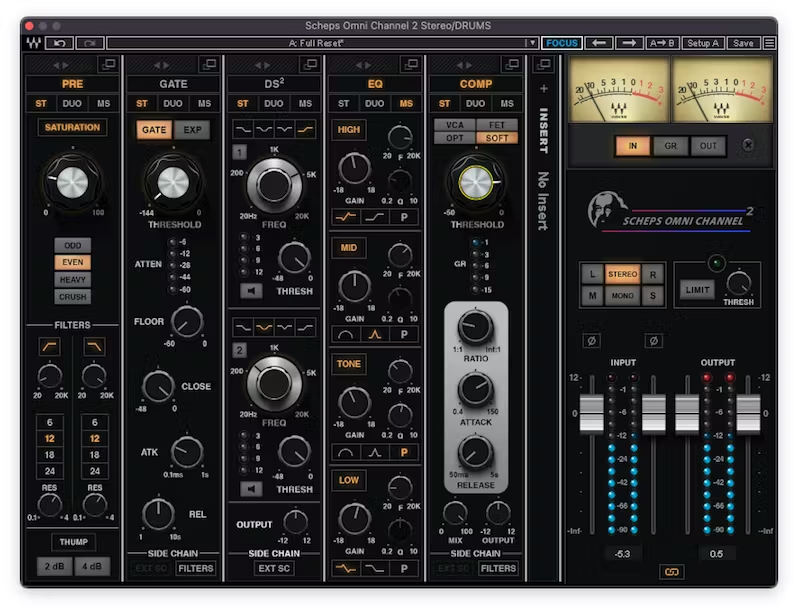
Task: Click the output level value 0.5
Action: [x=716, y=553]
